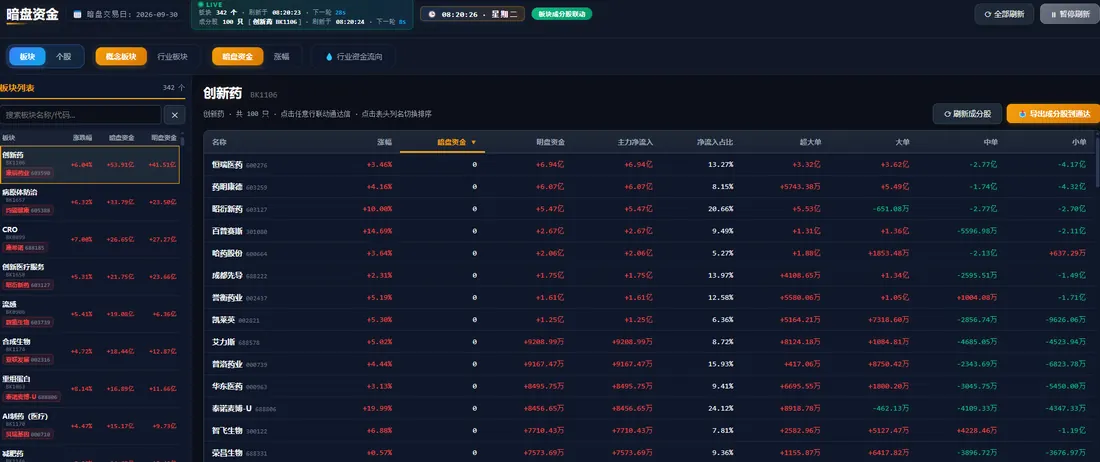Click 刷新成分股 button
This screenshot has width=1100, height=462.
[967, 114]
